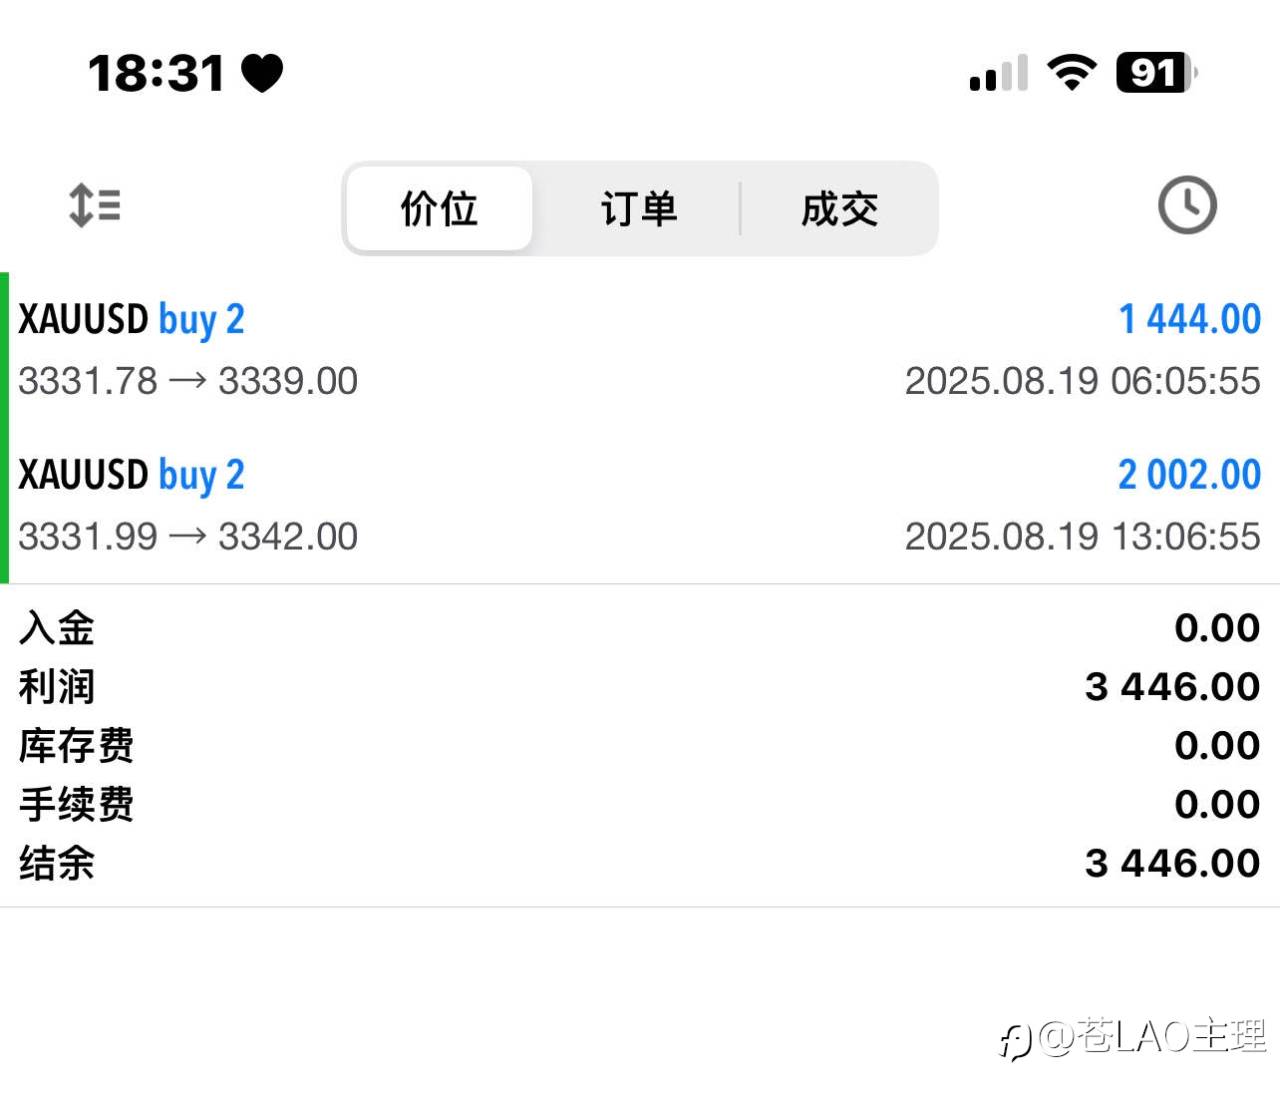Tap the 2025.08.19 06:05:55 timestamp
This screenshot has width=1280, height=1100.
click(1082, 381)
